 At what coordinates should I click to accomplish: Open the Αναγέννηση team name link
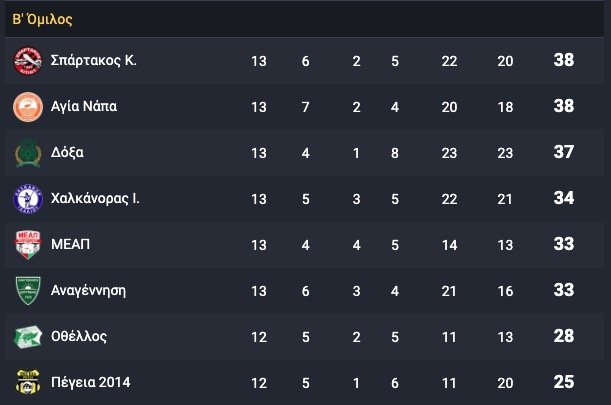click(x=88, y=291)
